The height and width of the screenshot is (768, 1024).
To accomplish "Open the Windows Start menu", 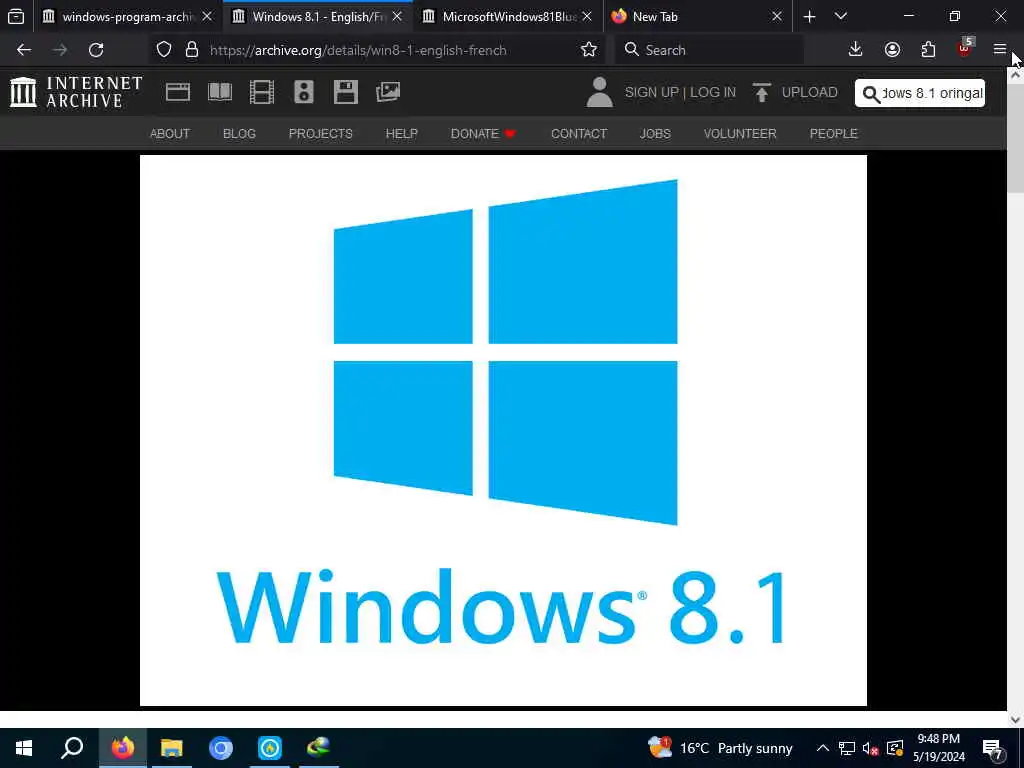I will pyautogui.click(x=24, y=748).
